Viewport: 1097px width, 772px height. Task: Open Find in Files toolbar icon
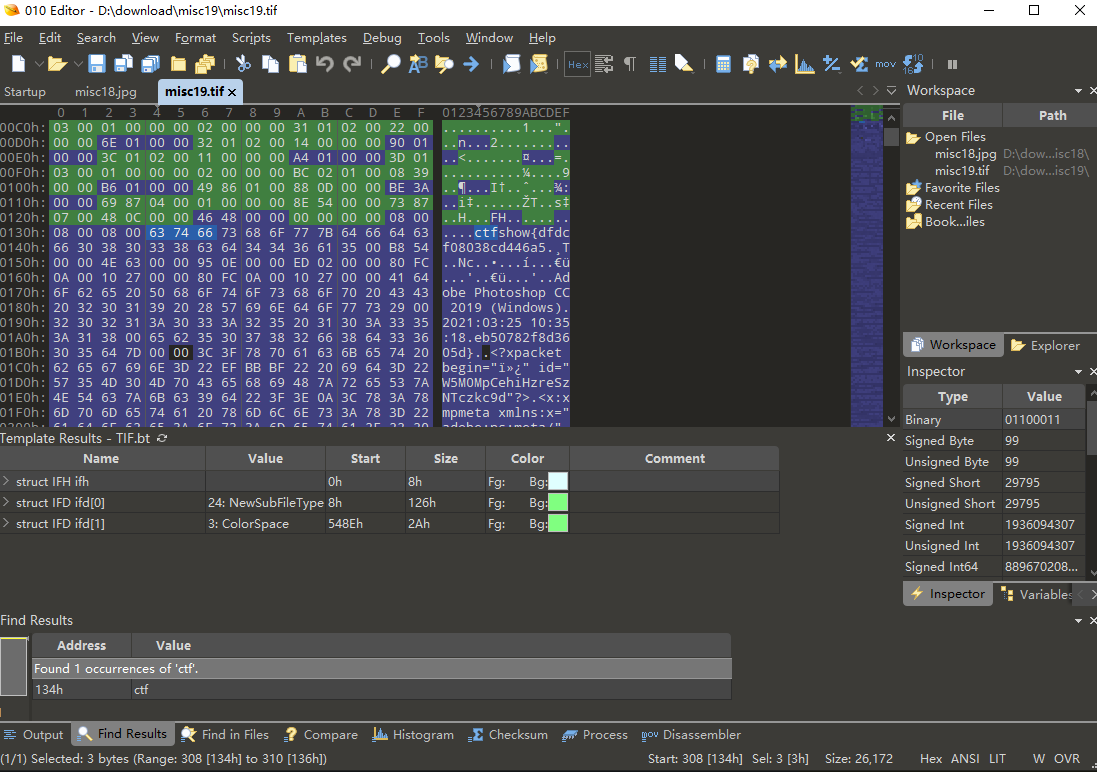[x=444, y=64]
